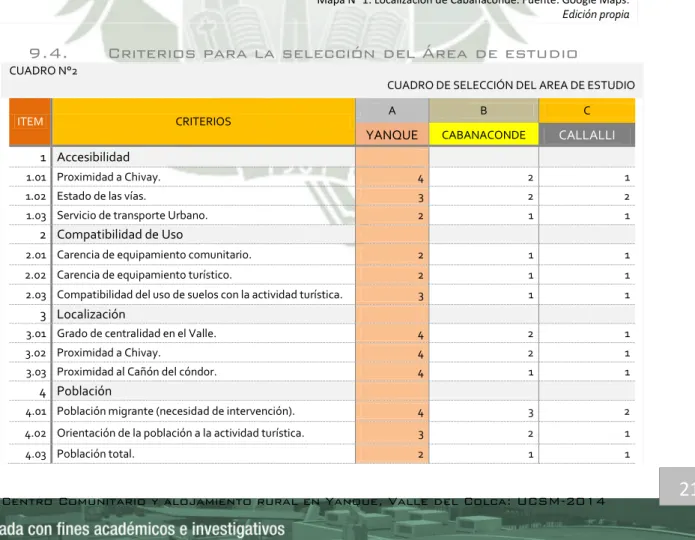
Task: Click 'Estado de las vías.' row
Action: 322,196
